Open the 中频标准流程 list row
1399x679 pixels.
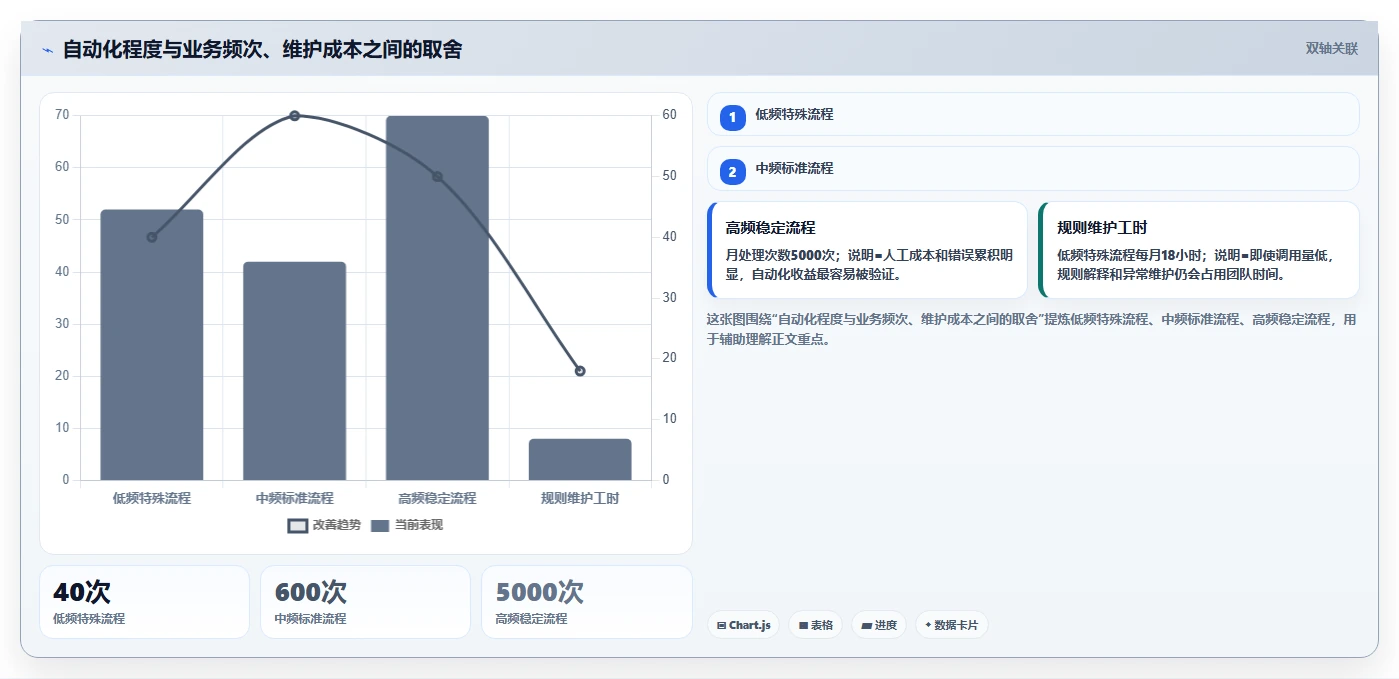point(1033,169)
